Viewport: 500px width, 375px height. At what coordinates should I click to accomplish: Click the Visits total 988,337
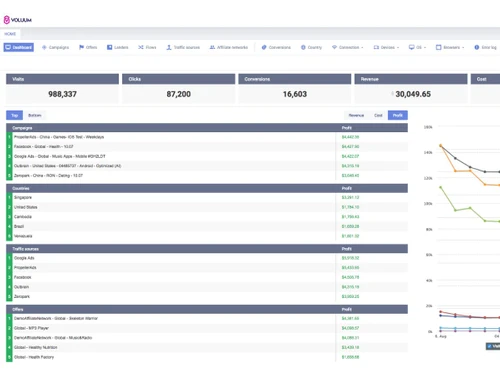[x=62, y=94]
